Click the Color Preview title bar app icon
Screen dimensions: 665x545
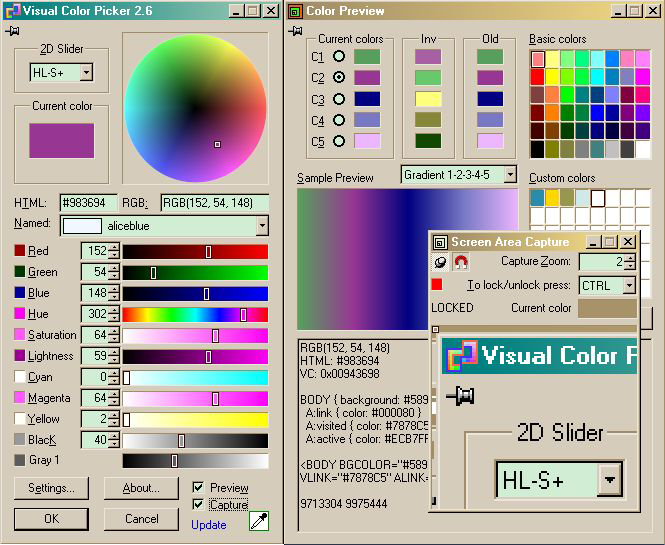tap(296, 11)
